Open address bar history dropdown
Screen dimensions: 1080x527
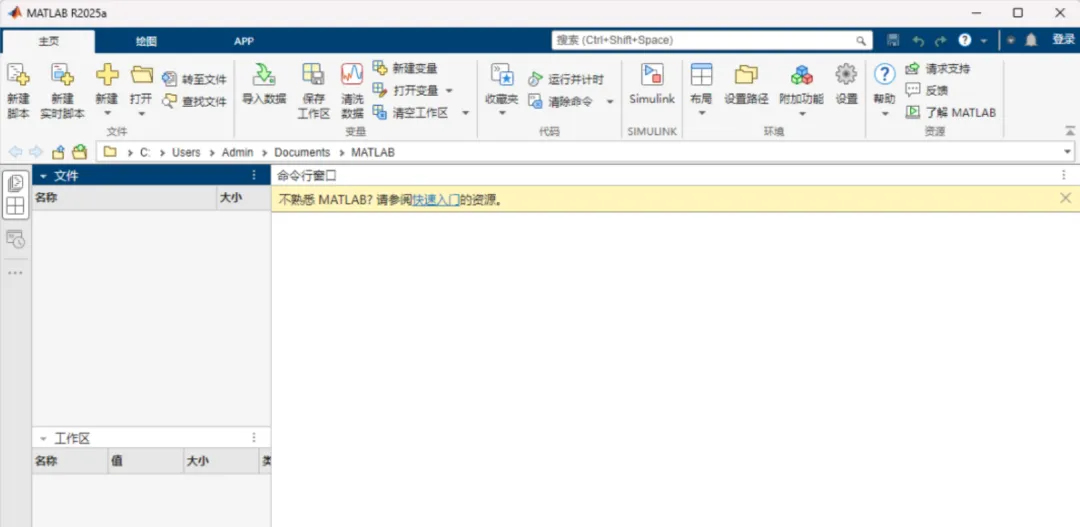[1068, 152]
